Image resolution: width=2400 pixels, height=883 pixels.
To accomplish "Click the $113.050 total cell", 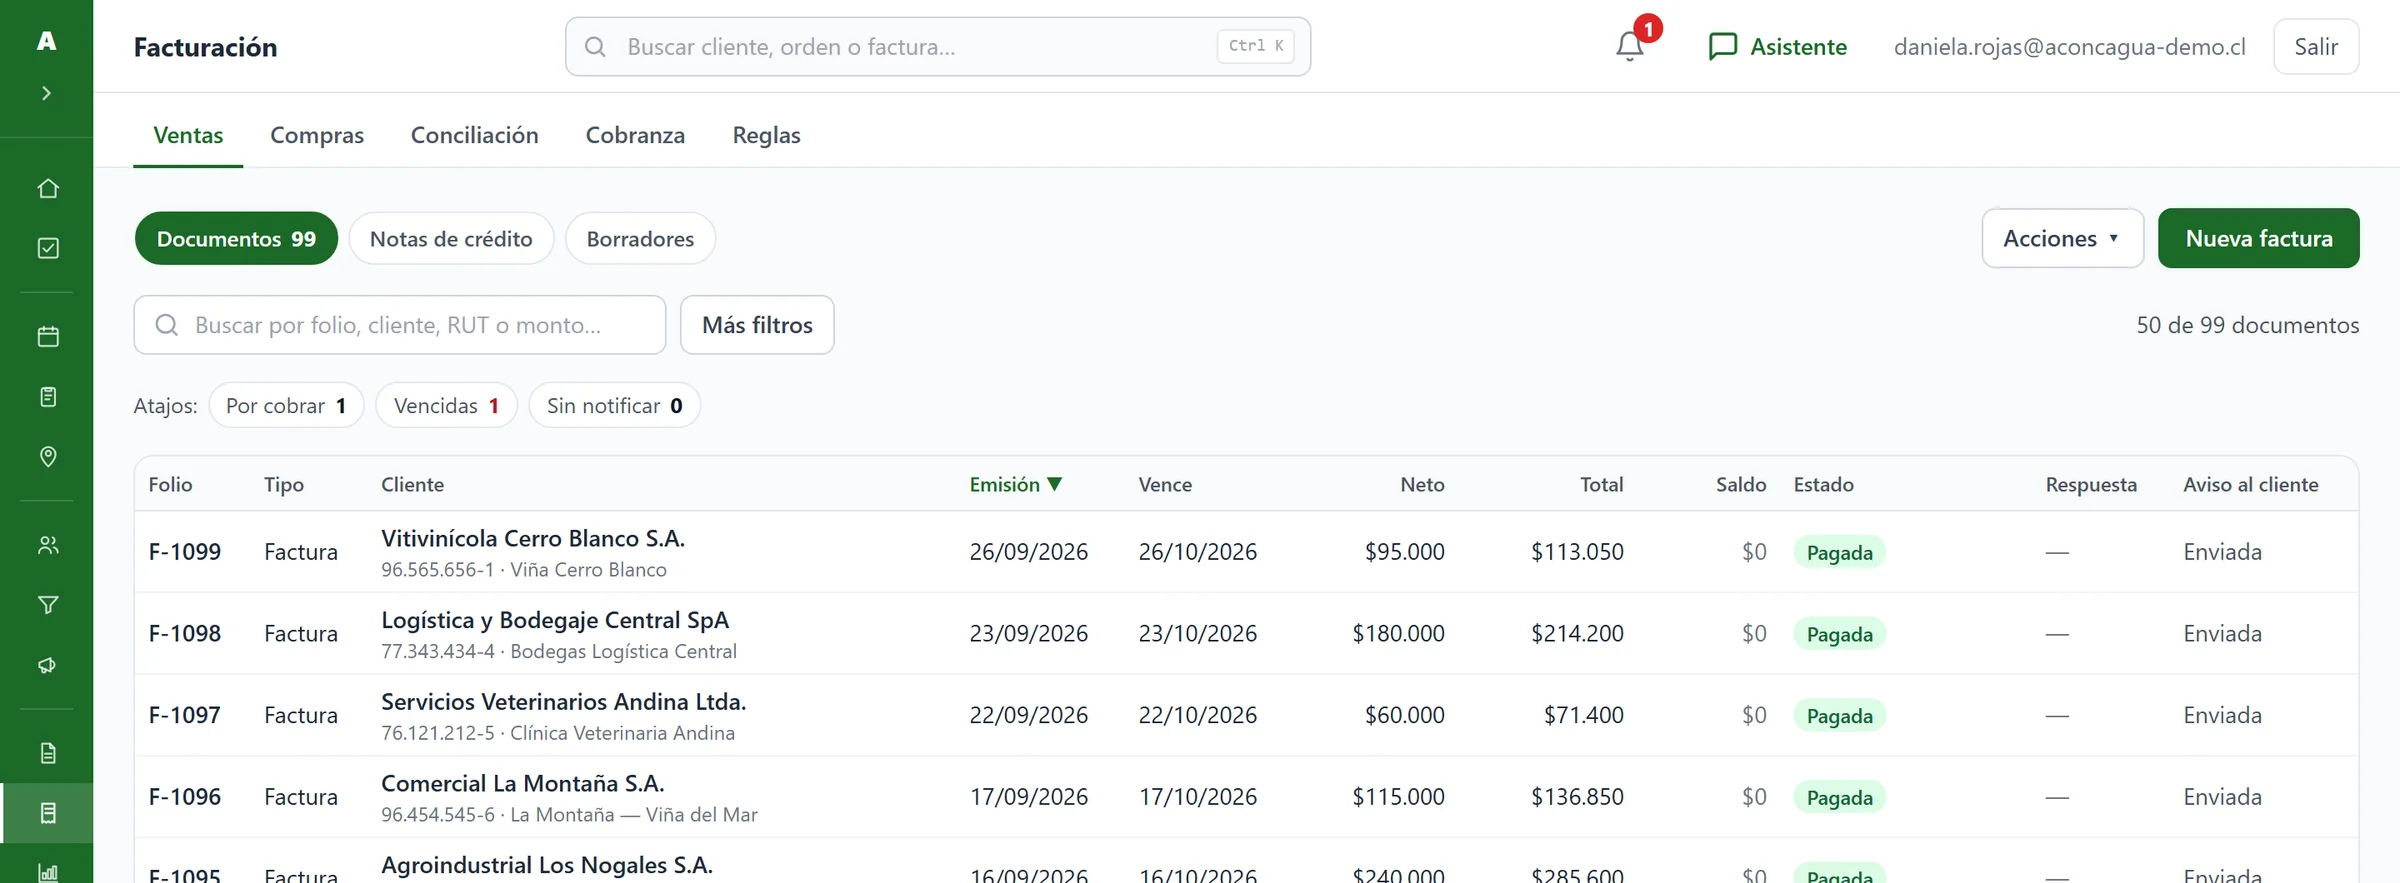I will click(x=1577, y=552).
